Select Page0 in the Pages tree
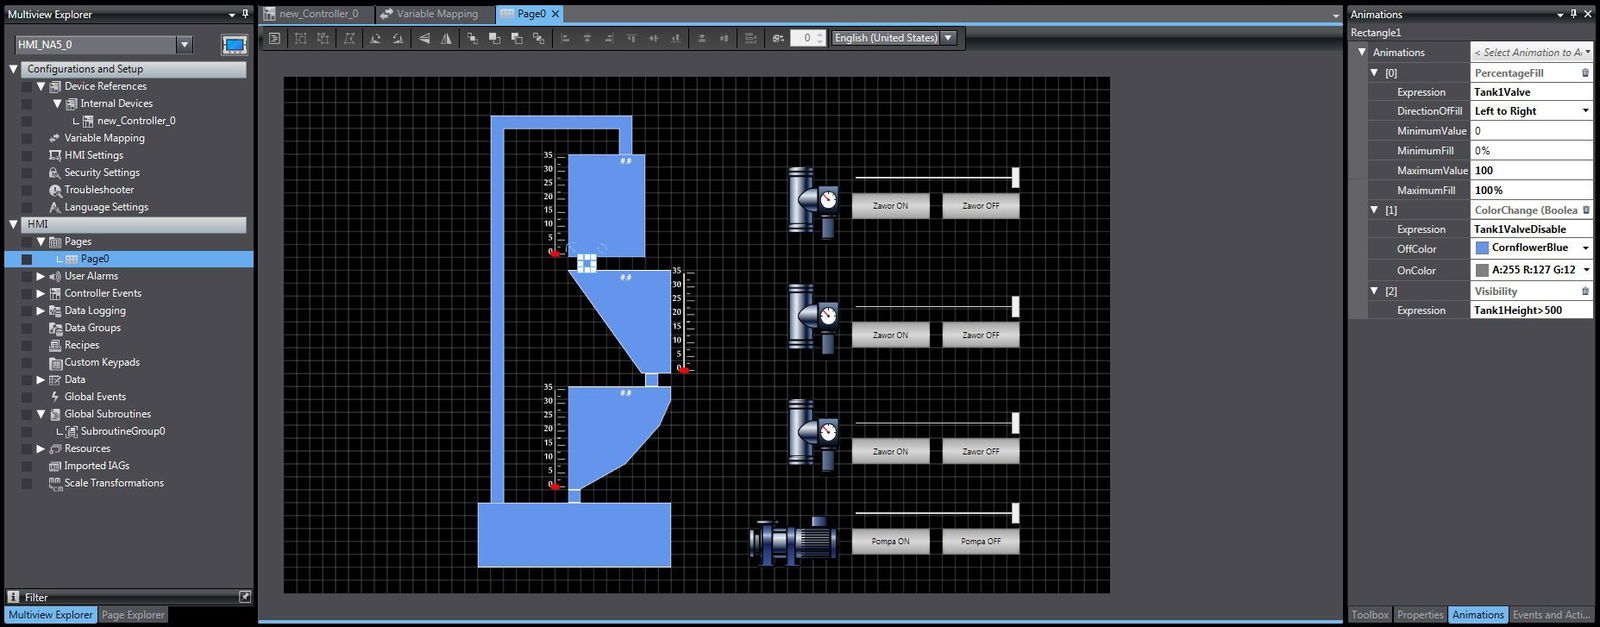 tap(95, 259)
